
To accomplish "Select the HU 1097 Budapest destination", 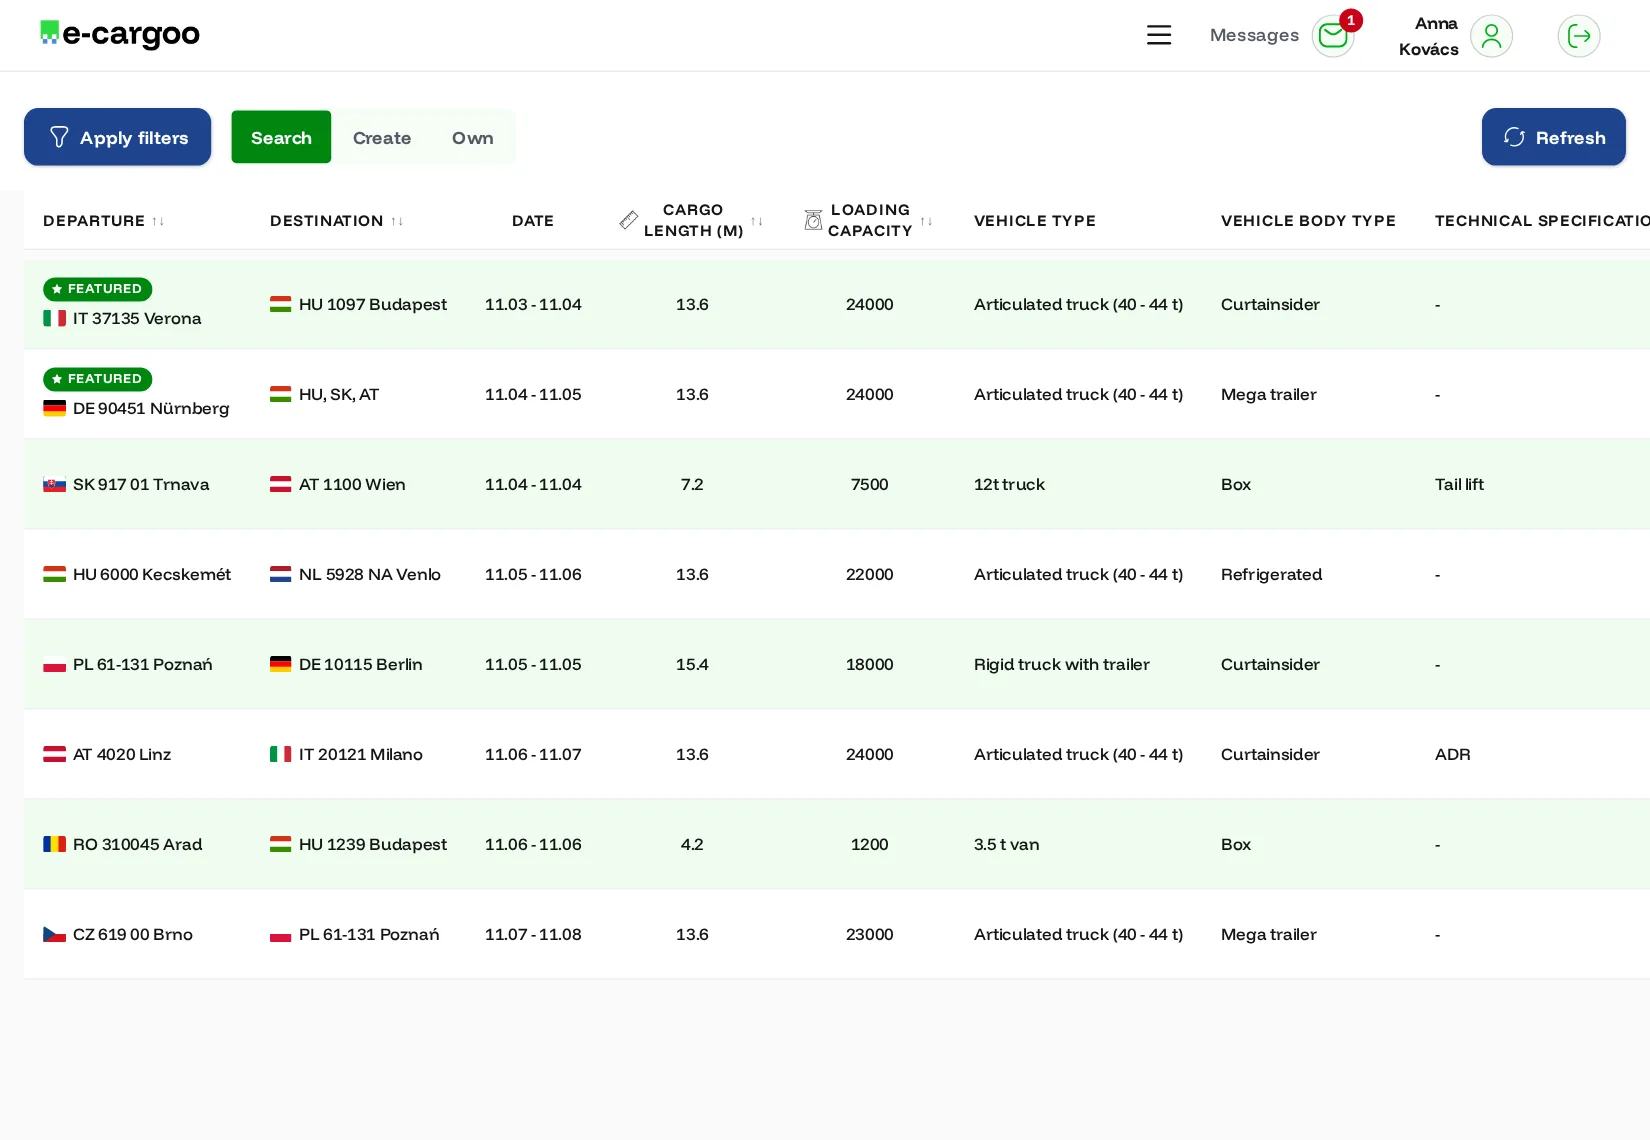I will click(358, 304).
